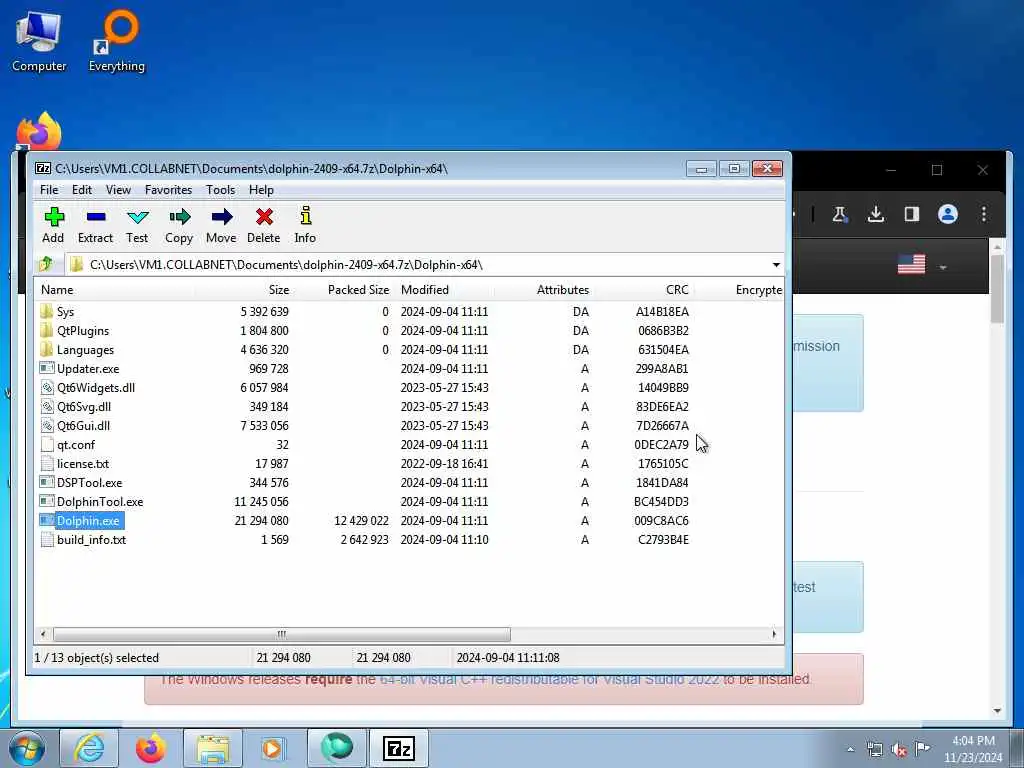Select the Qt6Gui.dll file name
The image size is (1024, 768).
[x=83, y=425]
